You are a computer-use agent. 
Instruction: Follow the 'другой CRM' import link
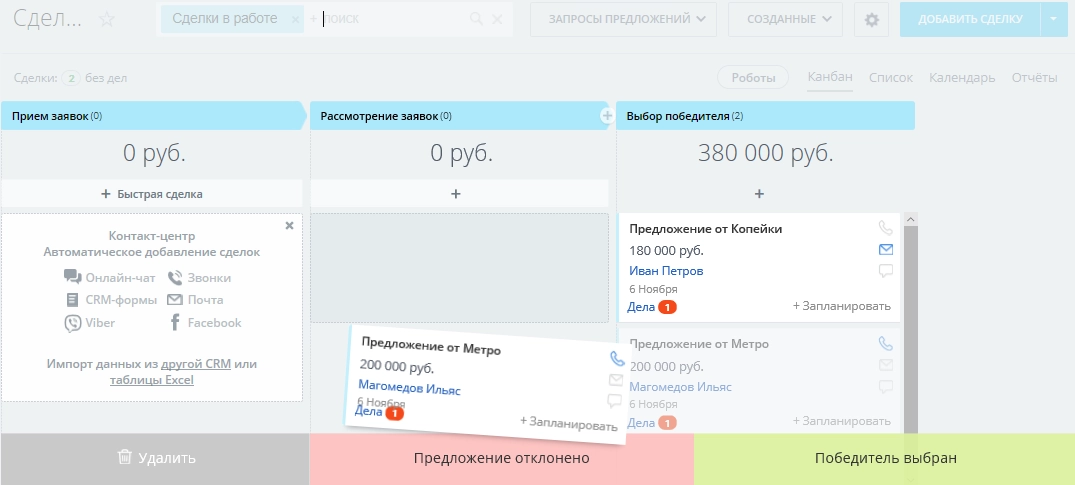coord(196,364)
